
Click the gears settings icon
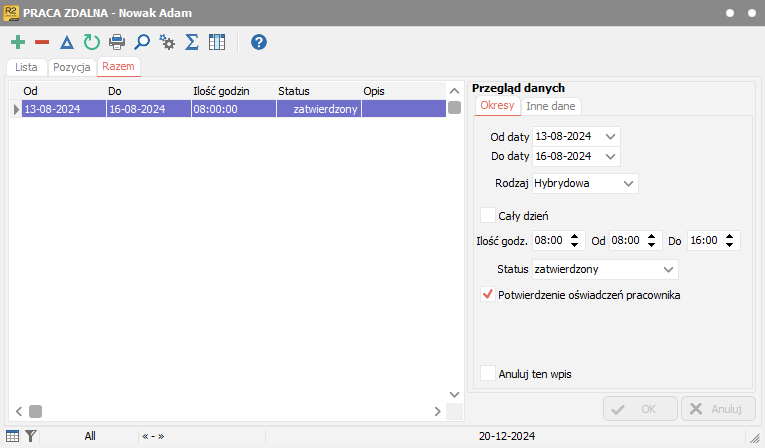[167, 42]
